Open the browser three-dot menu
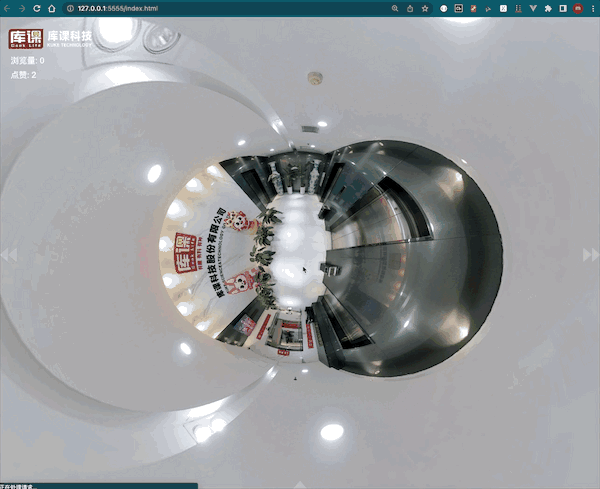Screen dimensions: 600x489 click(x=593, y=8)
